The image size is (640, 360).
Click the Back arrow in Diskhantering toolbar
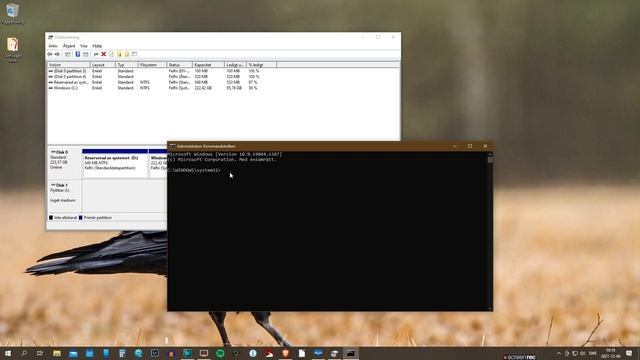(x=50, y=54)
